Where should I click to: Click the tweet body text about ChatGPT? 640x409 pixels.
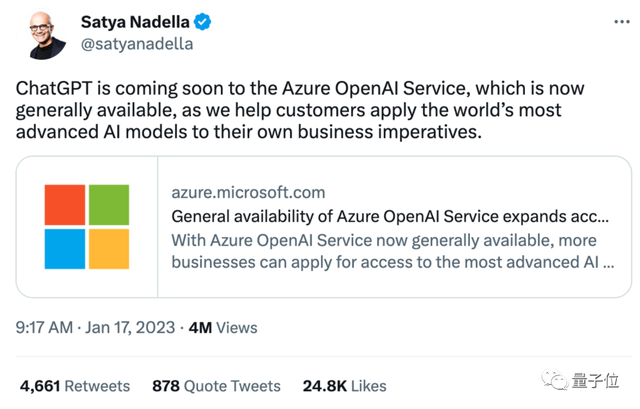coord(300,110)
